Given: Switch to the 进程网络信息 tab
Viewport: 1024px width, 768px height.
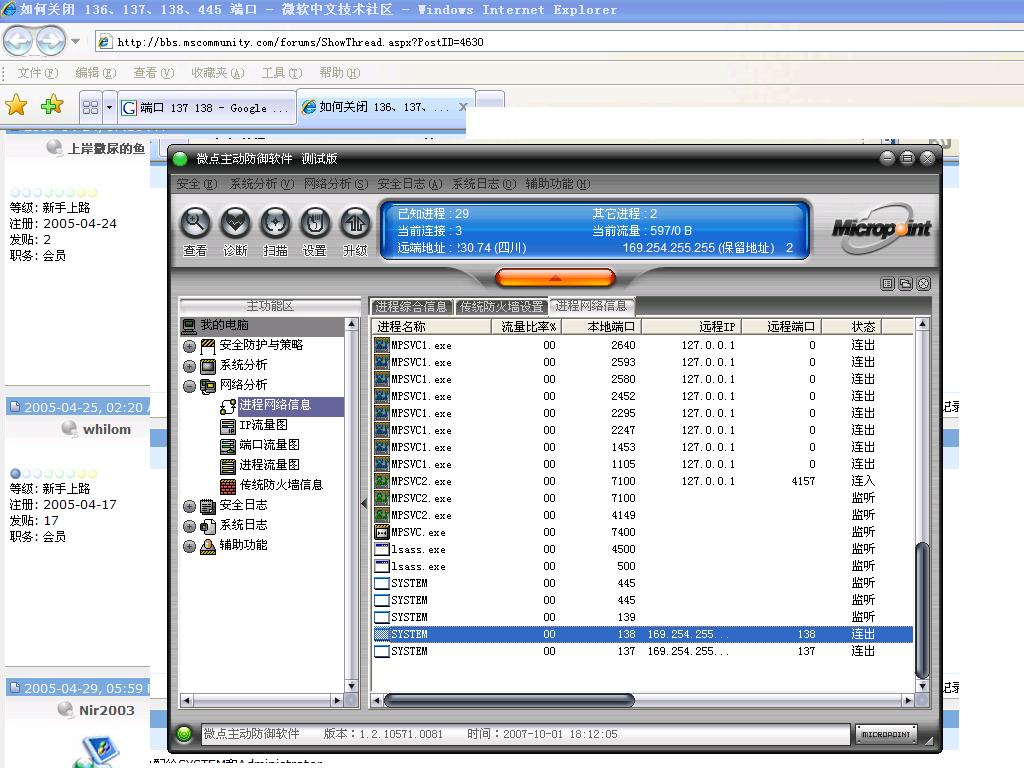Looking at the screenshot, I should (590, 306).
